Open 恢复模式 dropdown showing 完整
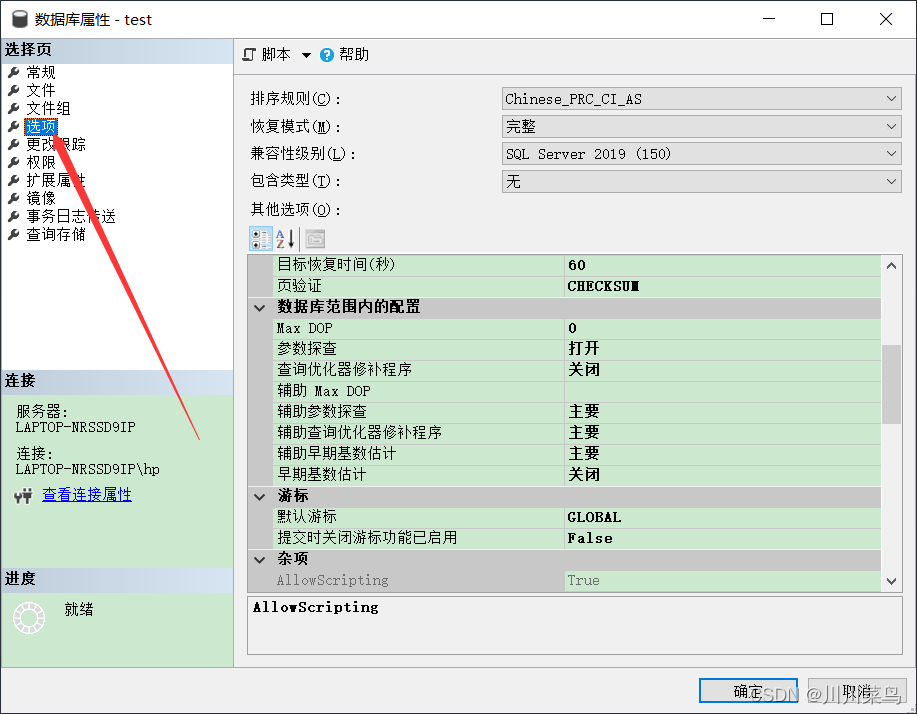917x714 pixels. [x=701, y=126]
